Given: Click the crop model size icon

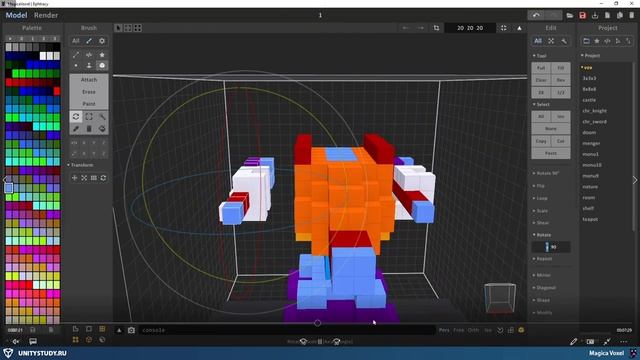Looking at the screenshot, I should click(x=436, y=28).
